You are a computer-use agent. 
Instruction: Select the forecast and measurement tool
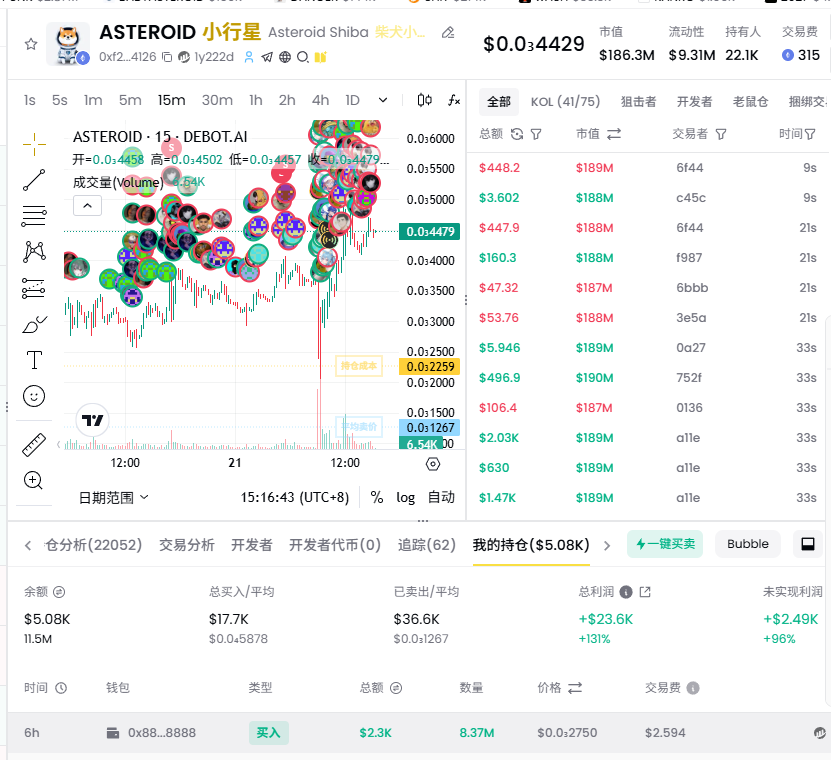tap(34, 288)
